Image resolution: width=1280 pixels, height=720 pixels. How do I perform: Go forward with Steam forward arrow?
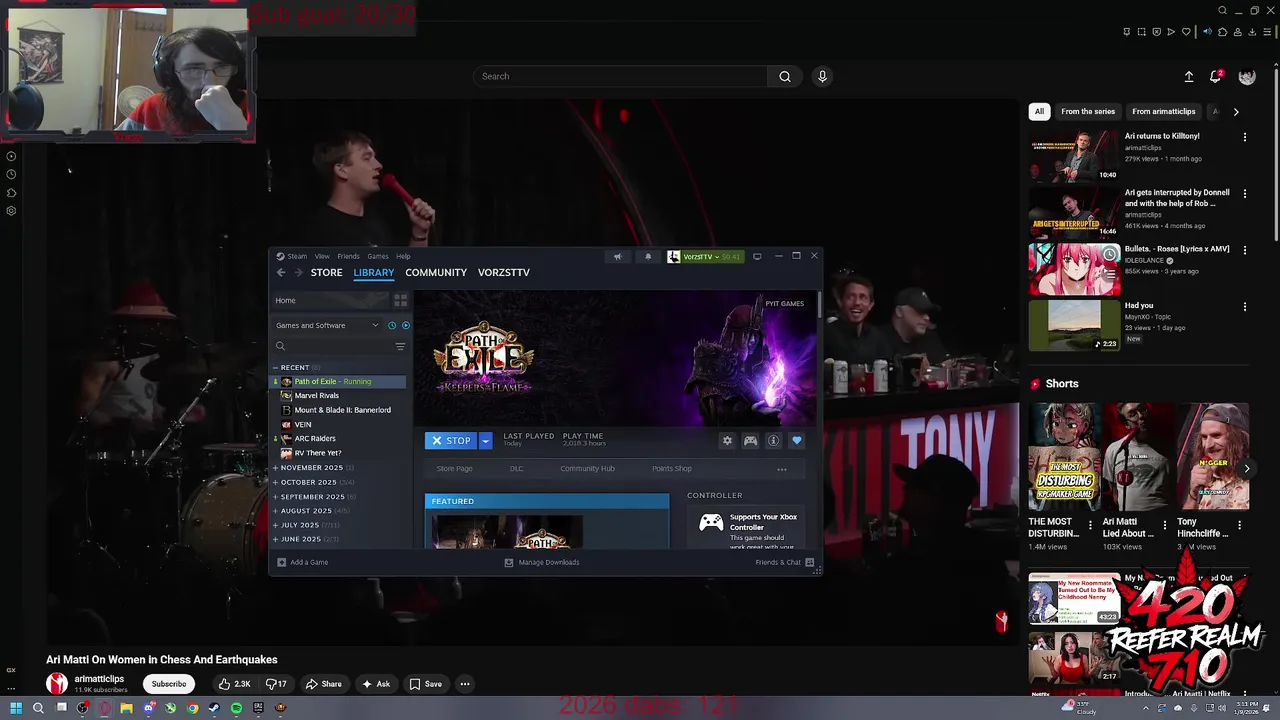click(297, 272)
